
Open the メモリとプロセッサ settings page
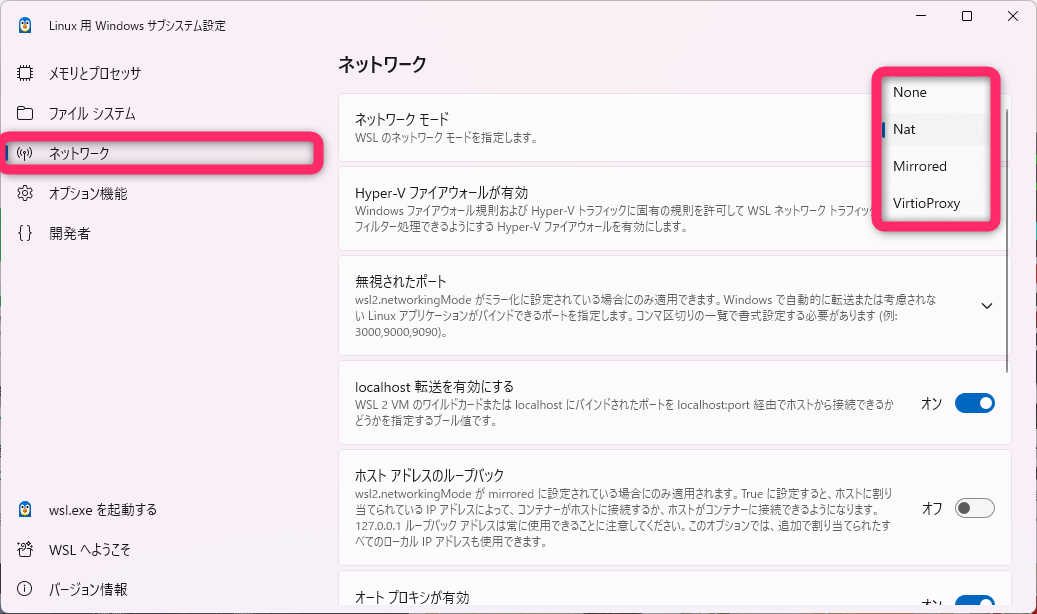coord(162,73)
